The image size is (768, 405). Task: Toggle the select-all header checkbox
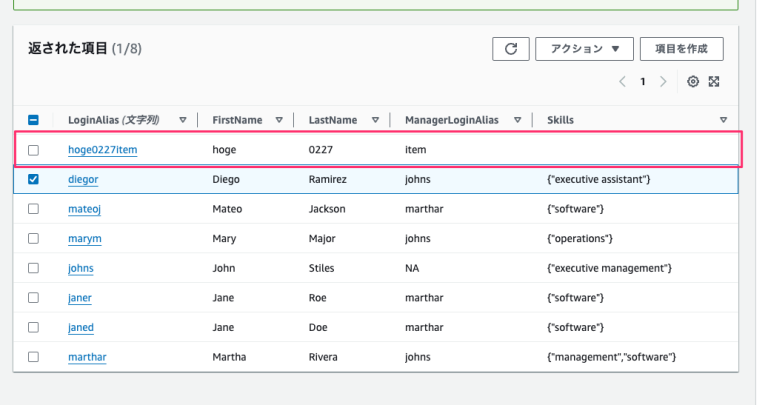coord(33,120)
